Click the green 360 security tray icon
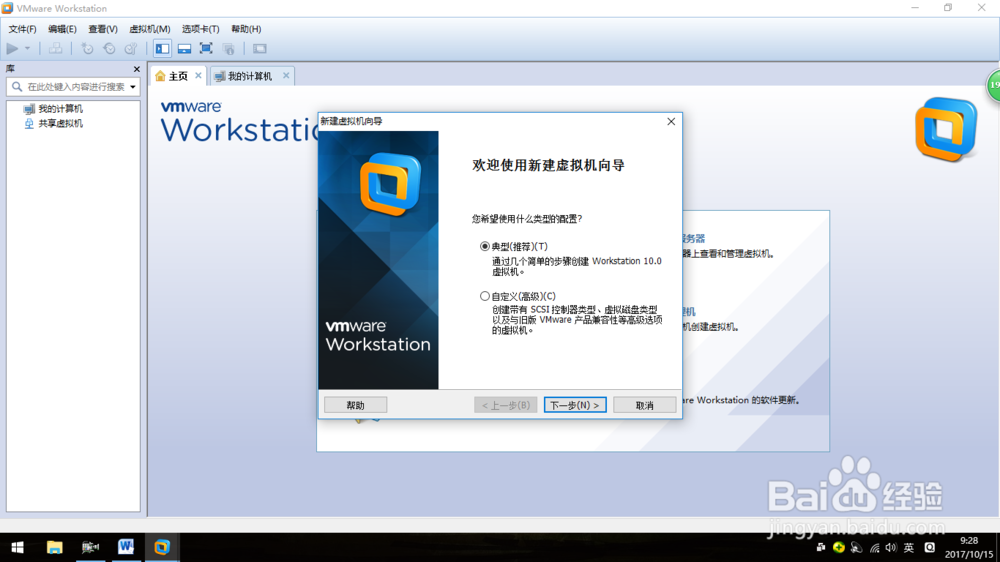The height and width of the screenshot is (562, 1000). point(839,547)
